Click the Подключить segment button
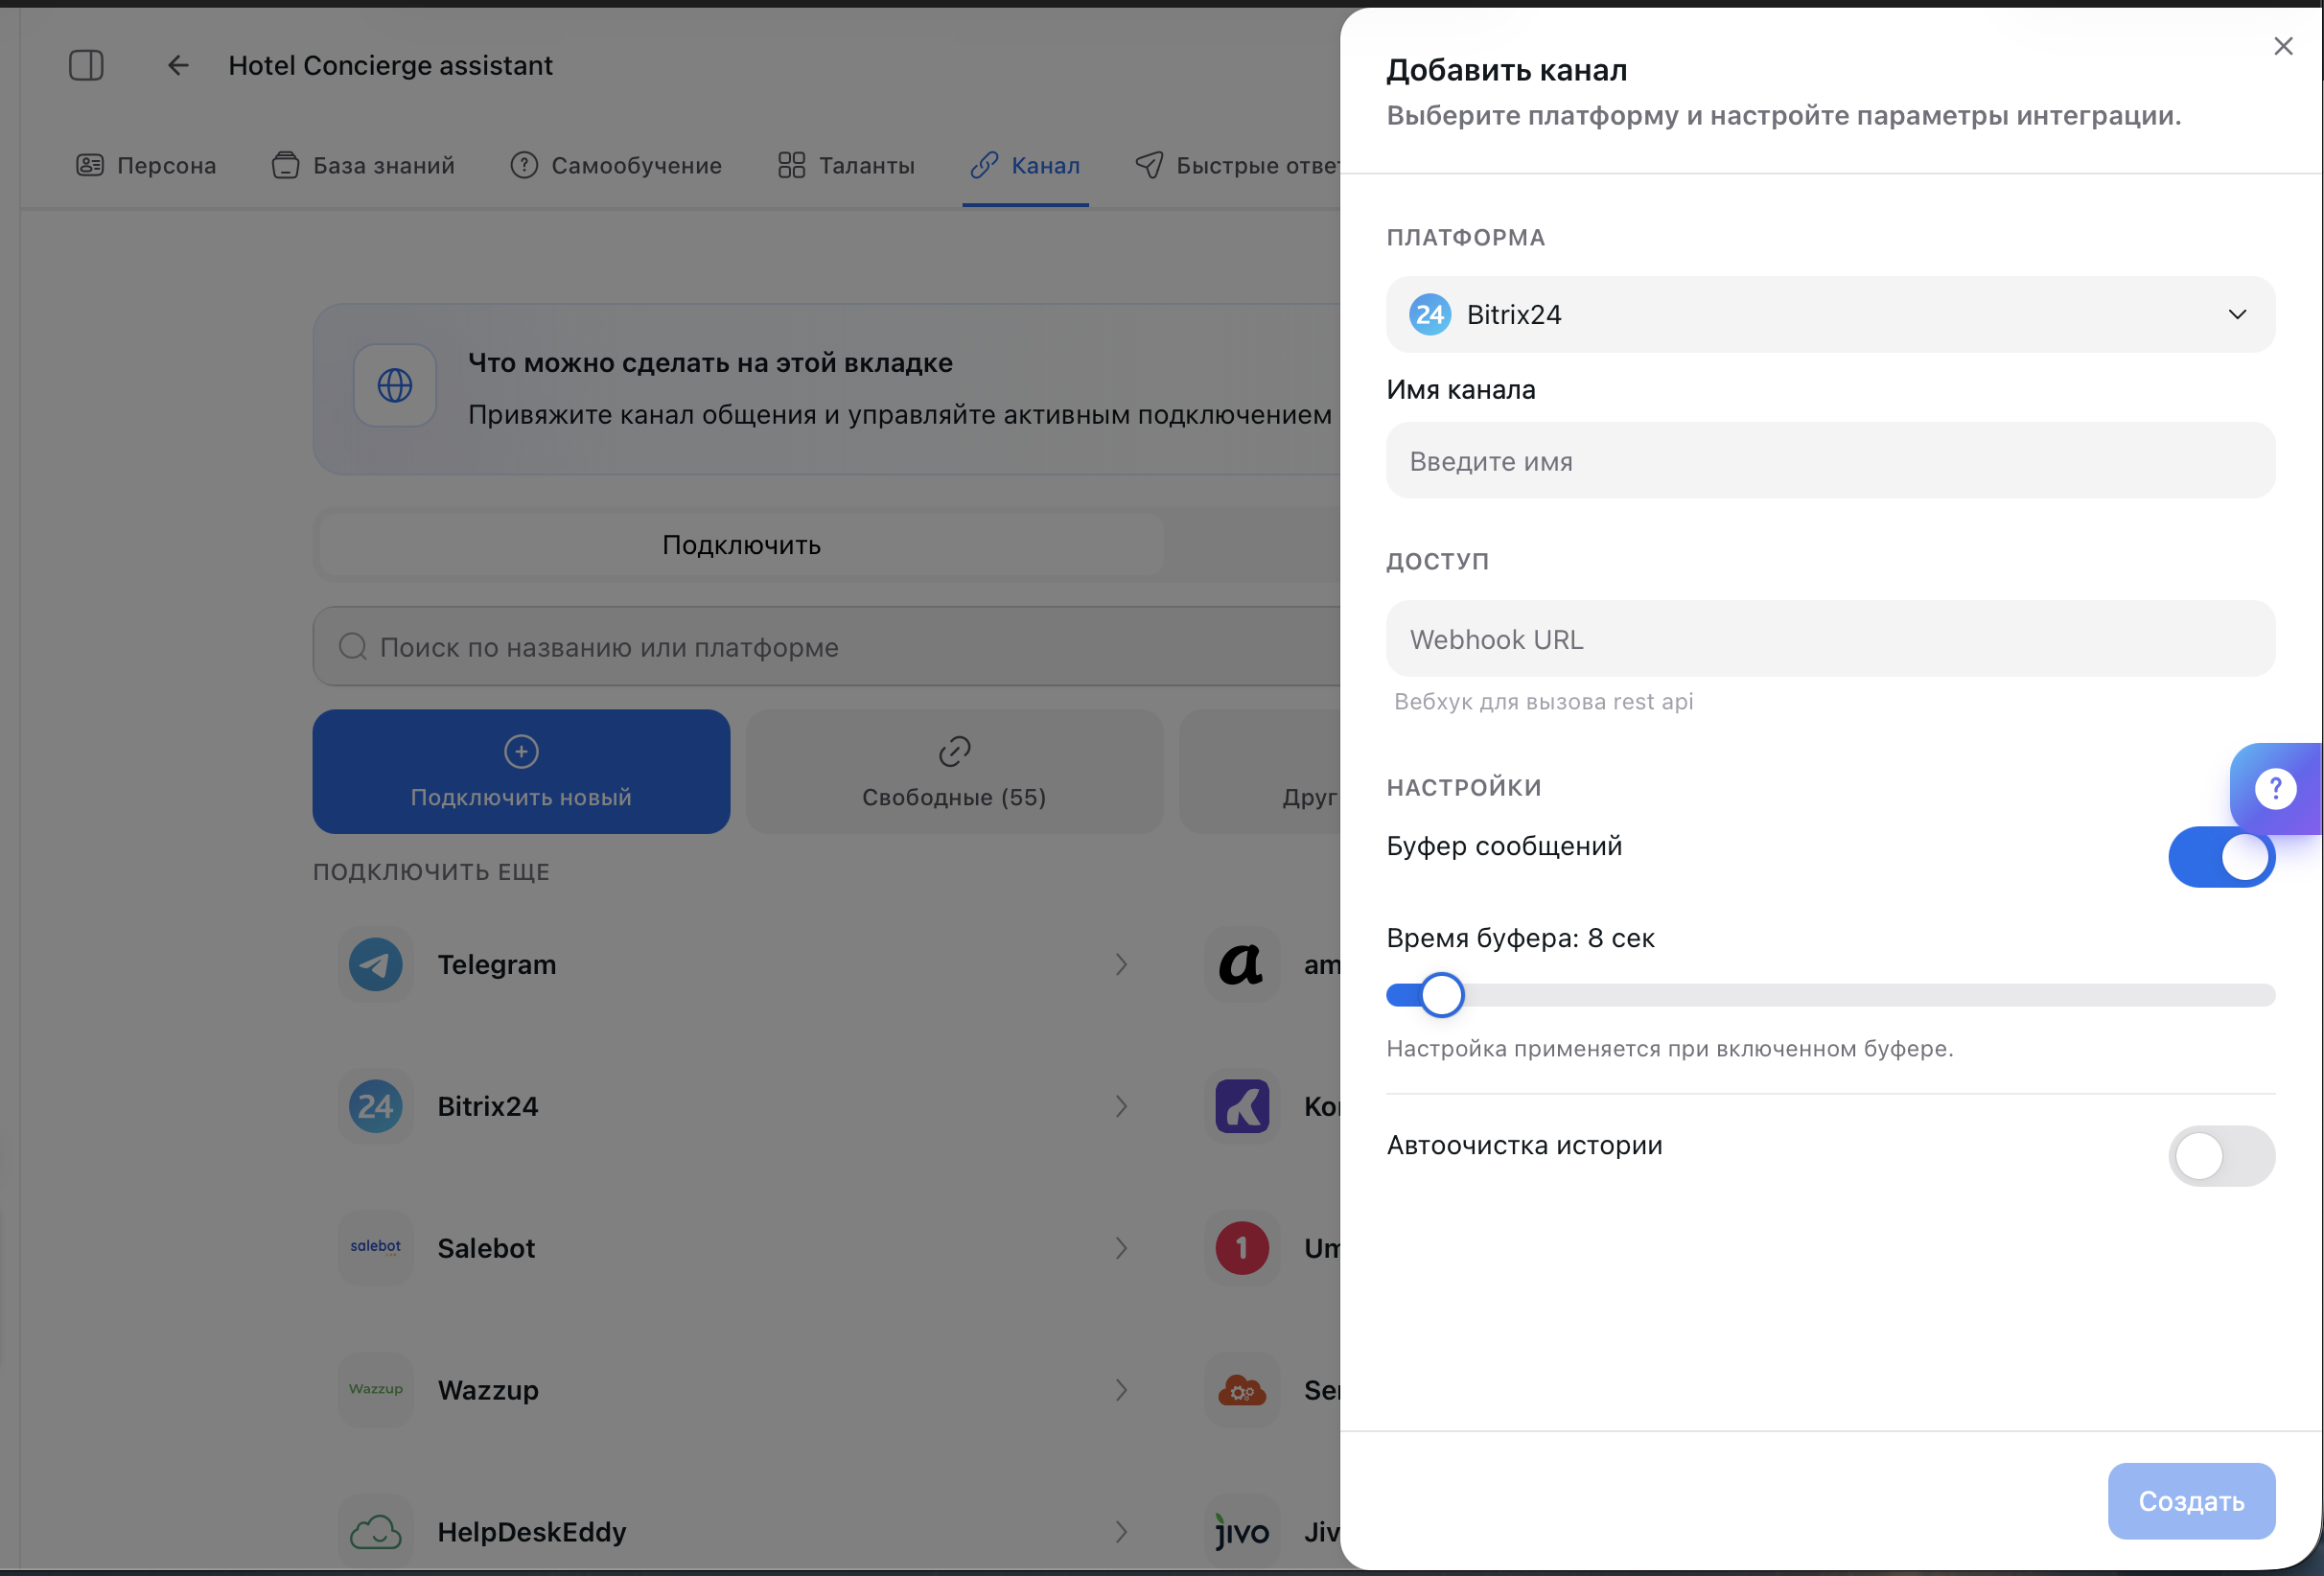Screen dimensions: 2324x1576 (741, 545)
